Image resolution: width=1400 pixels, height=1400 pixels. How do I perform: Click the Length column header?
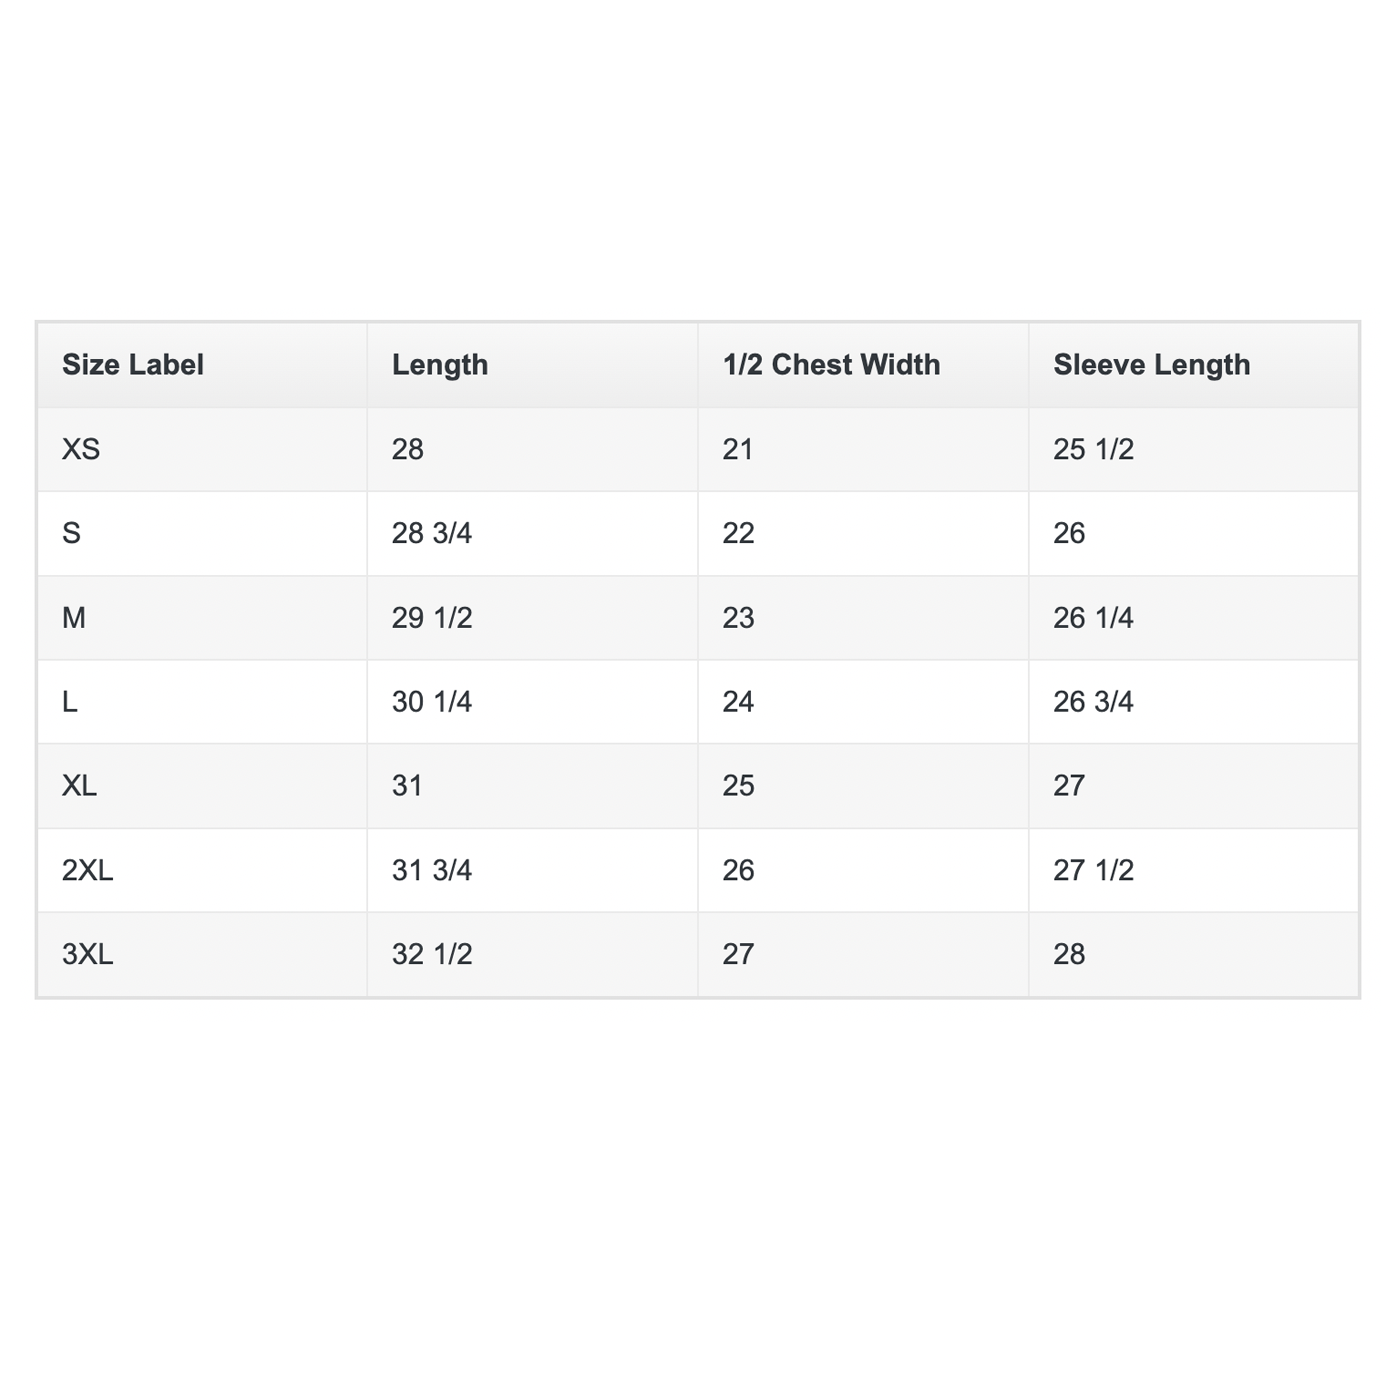pos(440,365)
